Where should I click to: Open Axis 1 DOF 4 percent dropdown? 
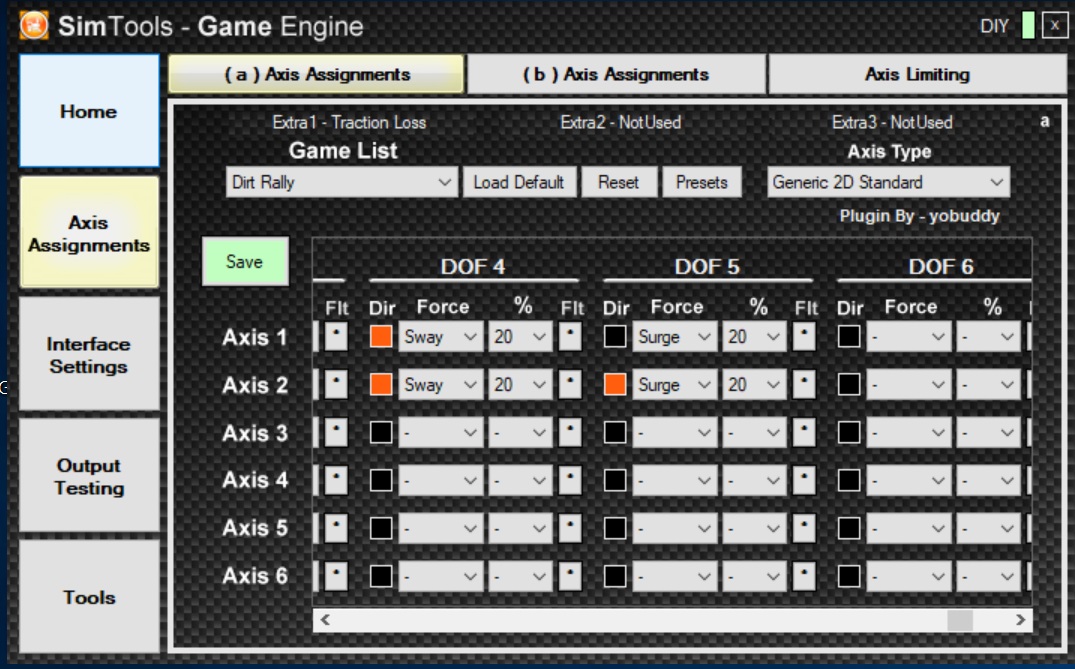pyautogui.click(x=520, y=337)
